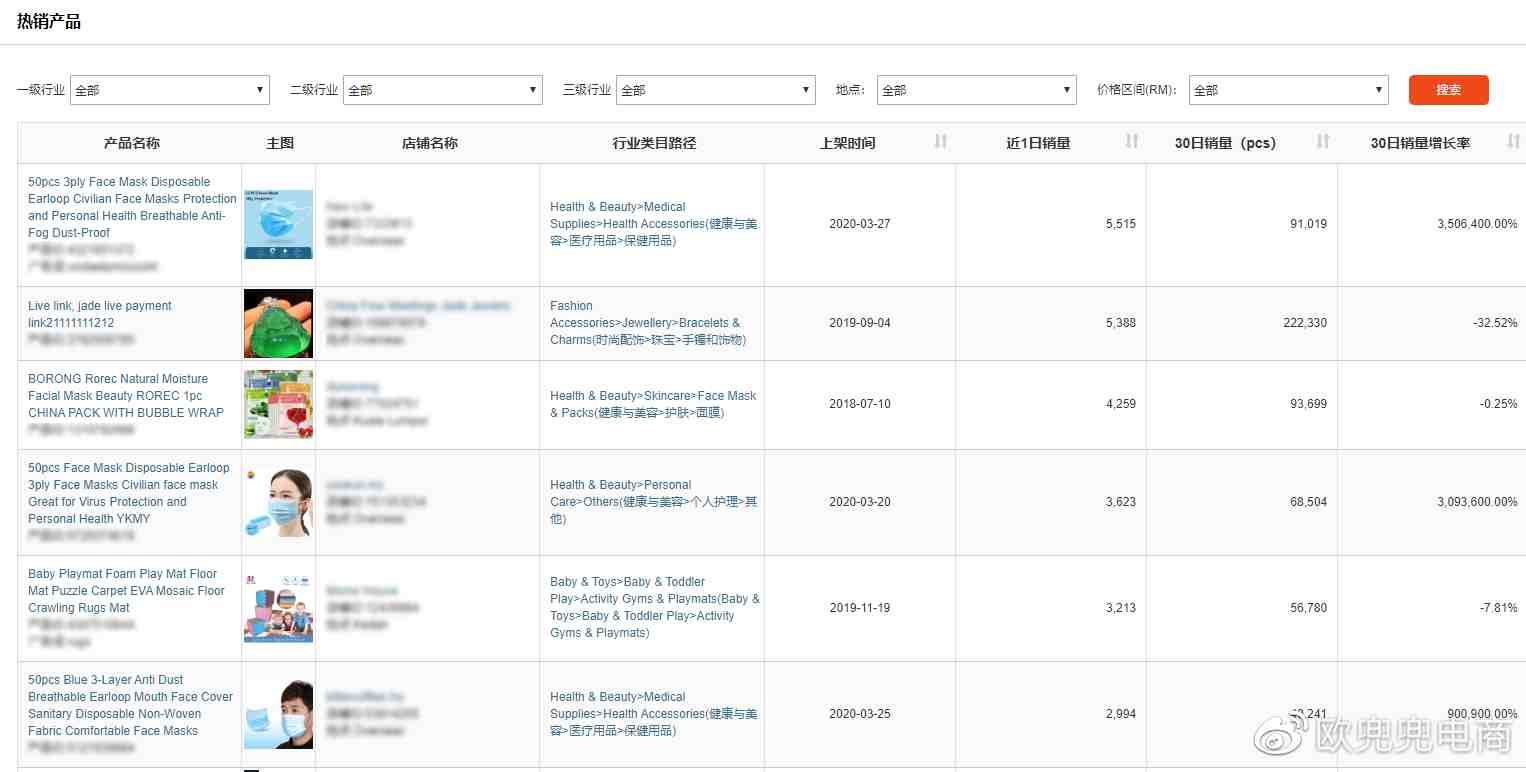Click the Rorec facial mask packs thumbnail
This screenshot has height=772, width=1526.
click(278, 404)
